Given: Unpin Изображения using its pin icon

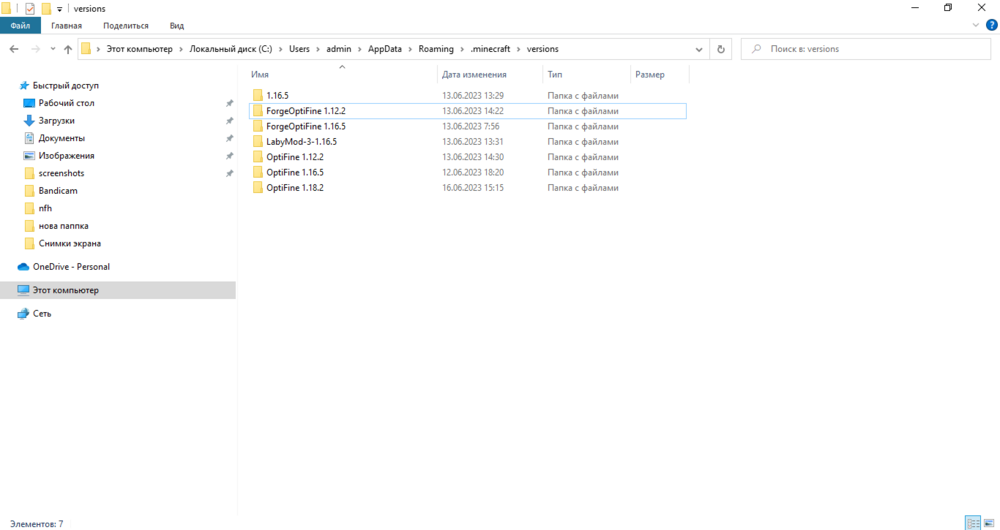Looking at the screenshot, I should click(229, 156).
